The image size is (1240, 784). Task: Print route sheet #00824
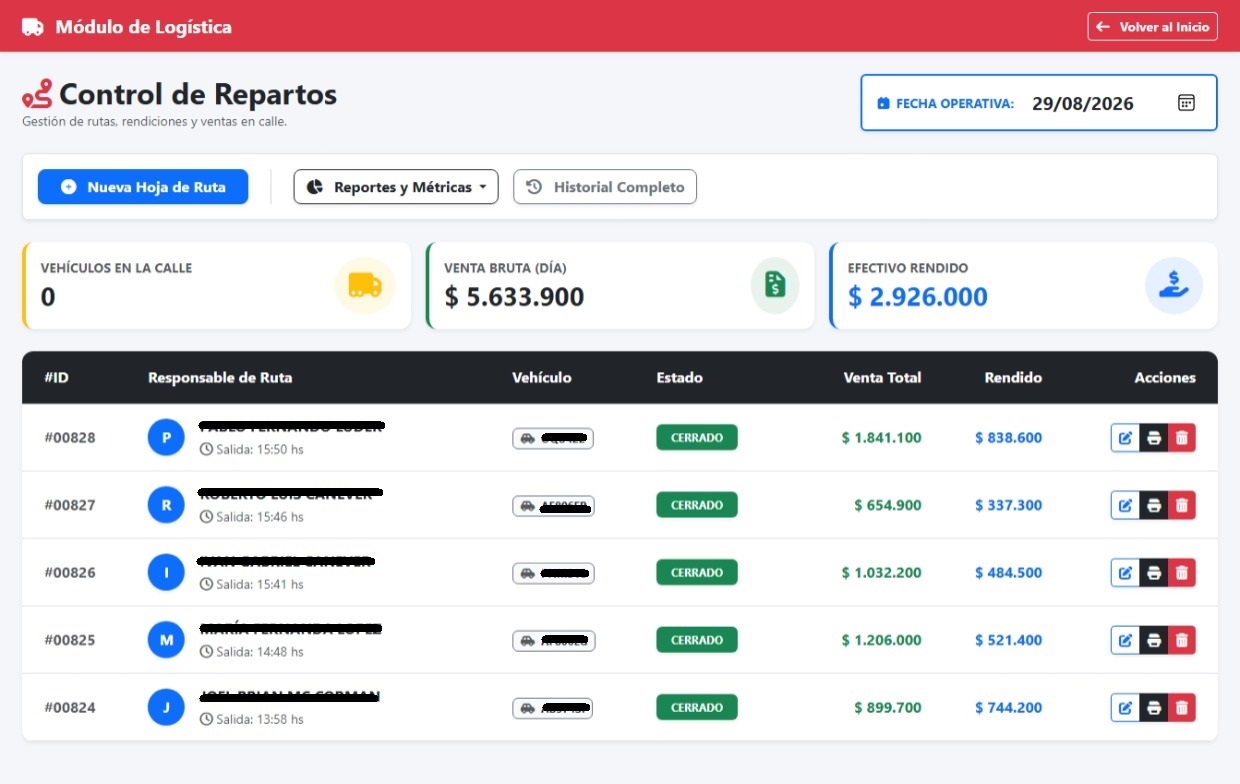coord(1154,708)
